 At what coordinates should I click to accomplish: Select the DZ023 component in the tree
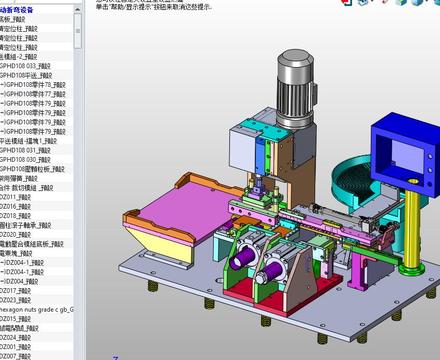(x=15, y=300)
